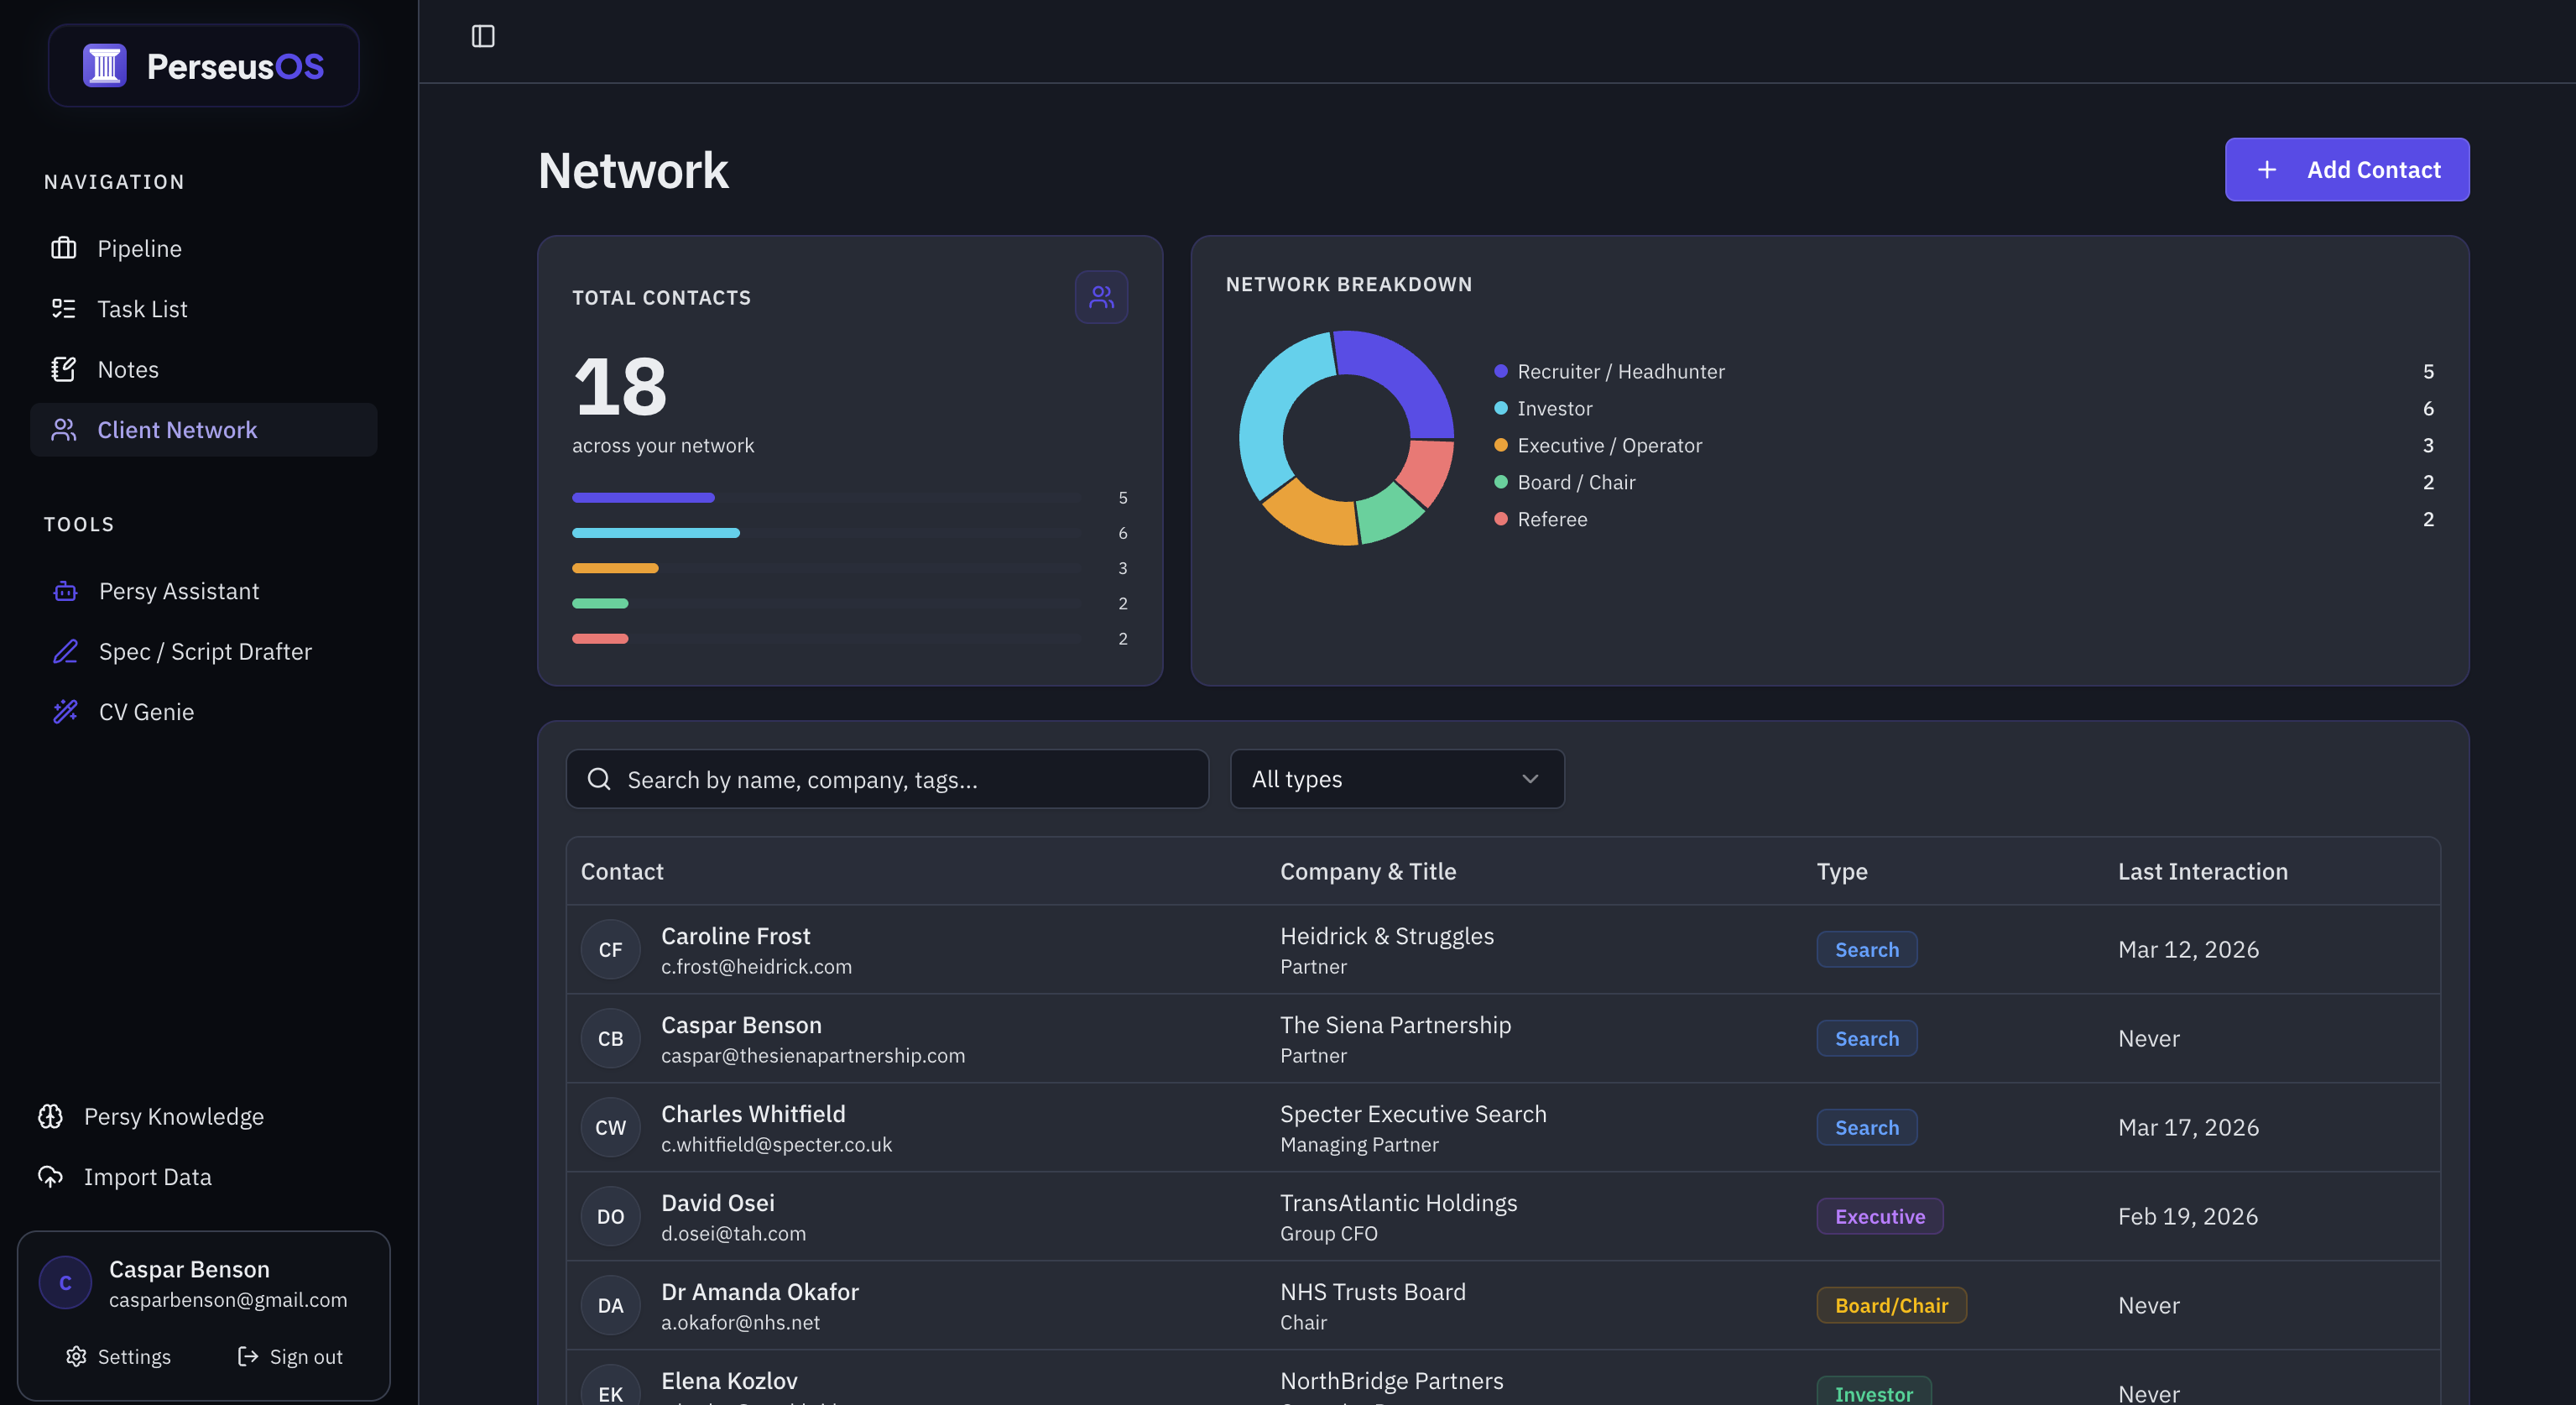2576x1405 pixels.
Task: Click the search by name, company, tags field
Action: pos(887,779)
